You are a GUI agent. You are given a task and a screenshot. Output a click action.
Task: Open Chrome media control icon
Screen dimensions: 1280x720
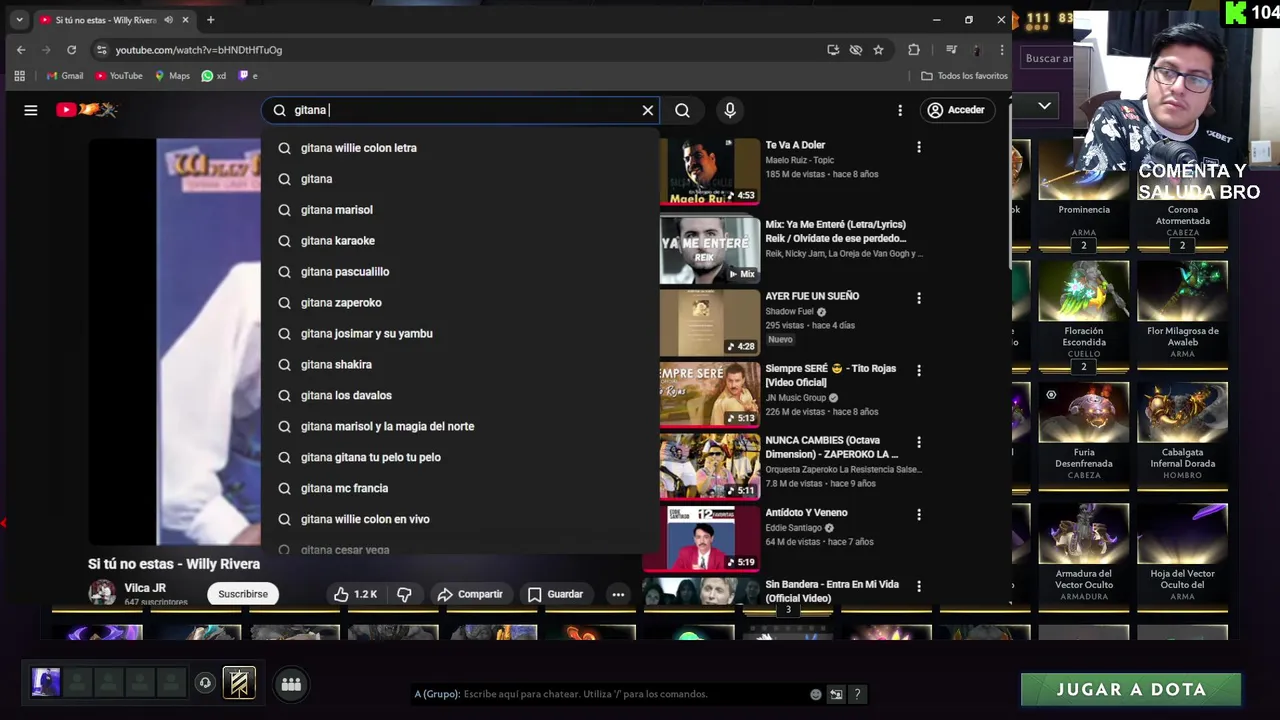(951, 50)
